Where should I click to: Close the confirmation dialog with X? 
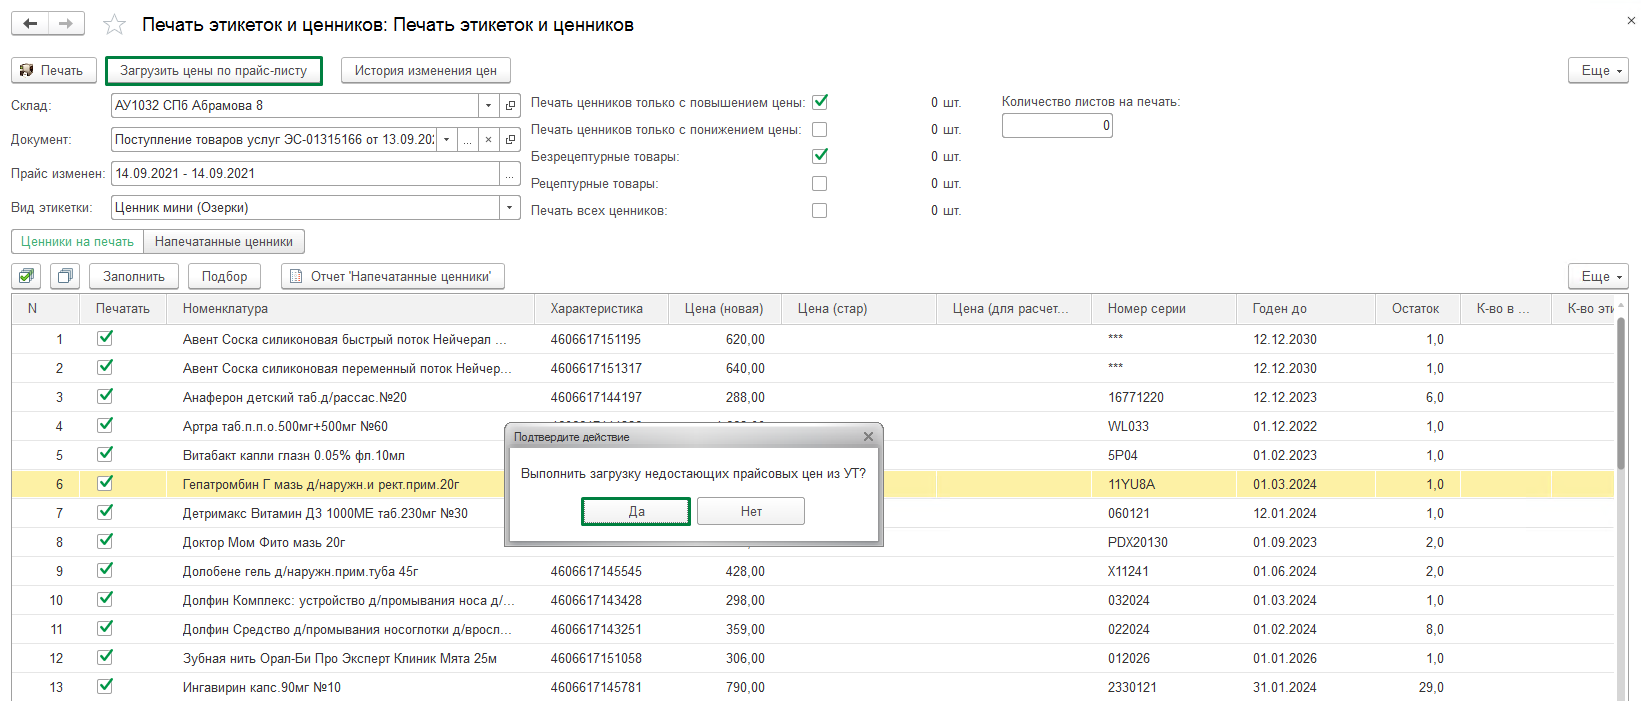[868, 436]
